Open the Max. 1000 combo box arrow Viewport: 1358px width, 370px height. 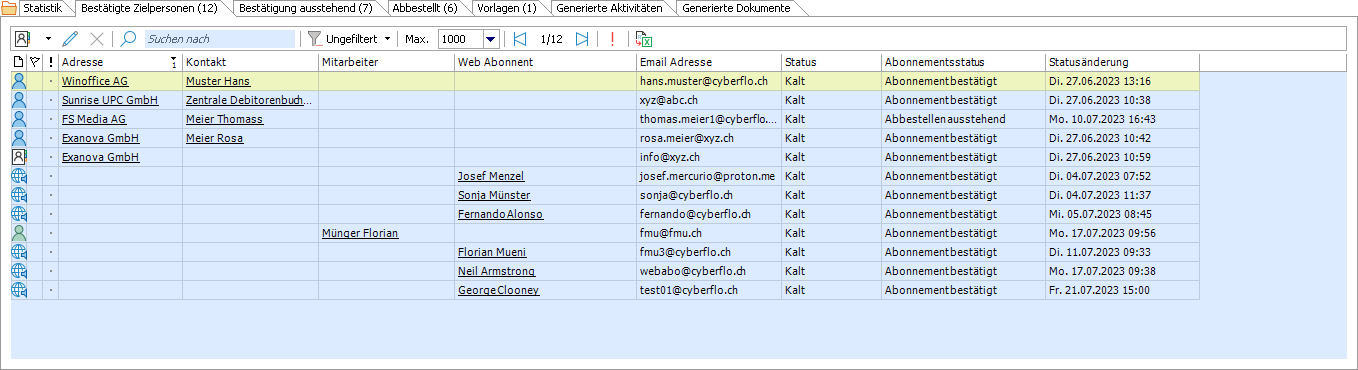coord(491,39)
